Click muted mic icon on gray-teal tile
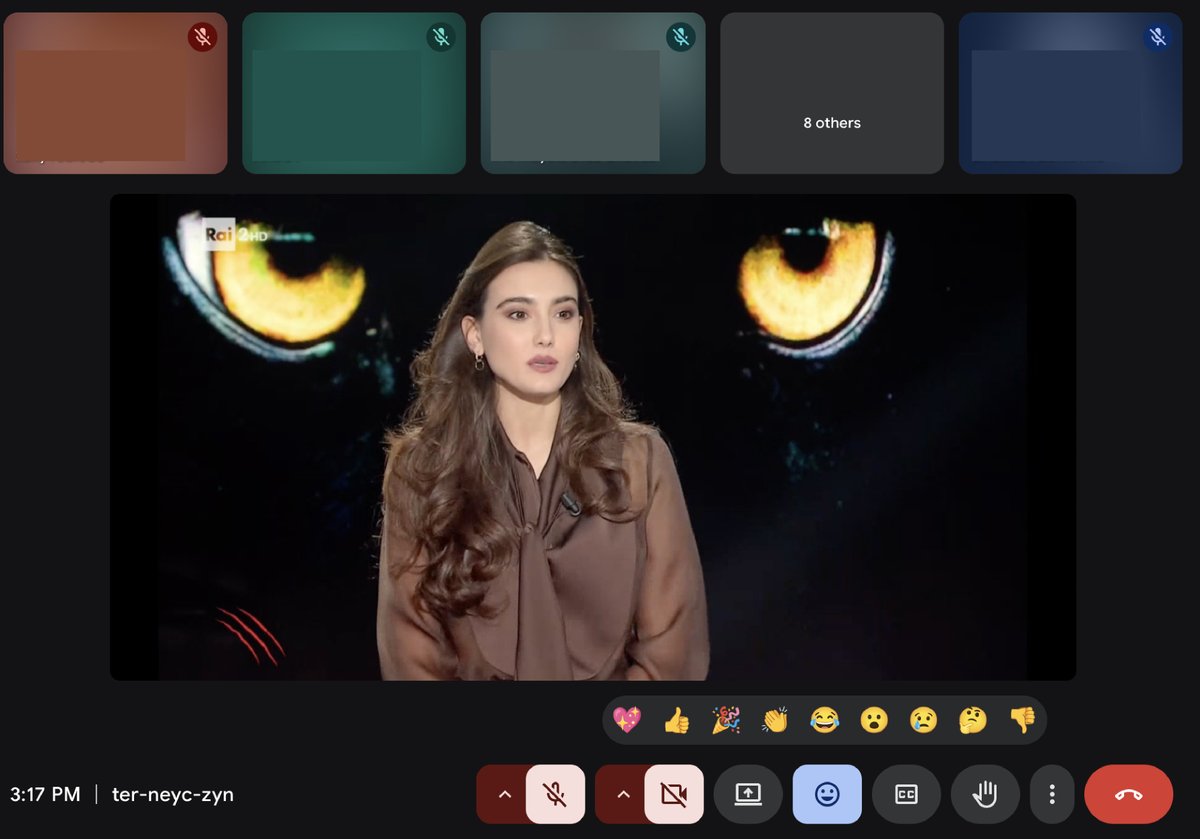1200x839 pixels. (x=680, y=37)
